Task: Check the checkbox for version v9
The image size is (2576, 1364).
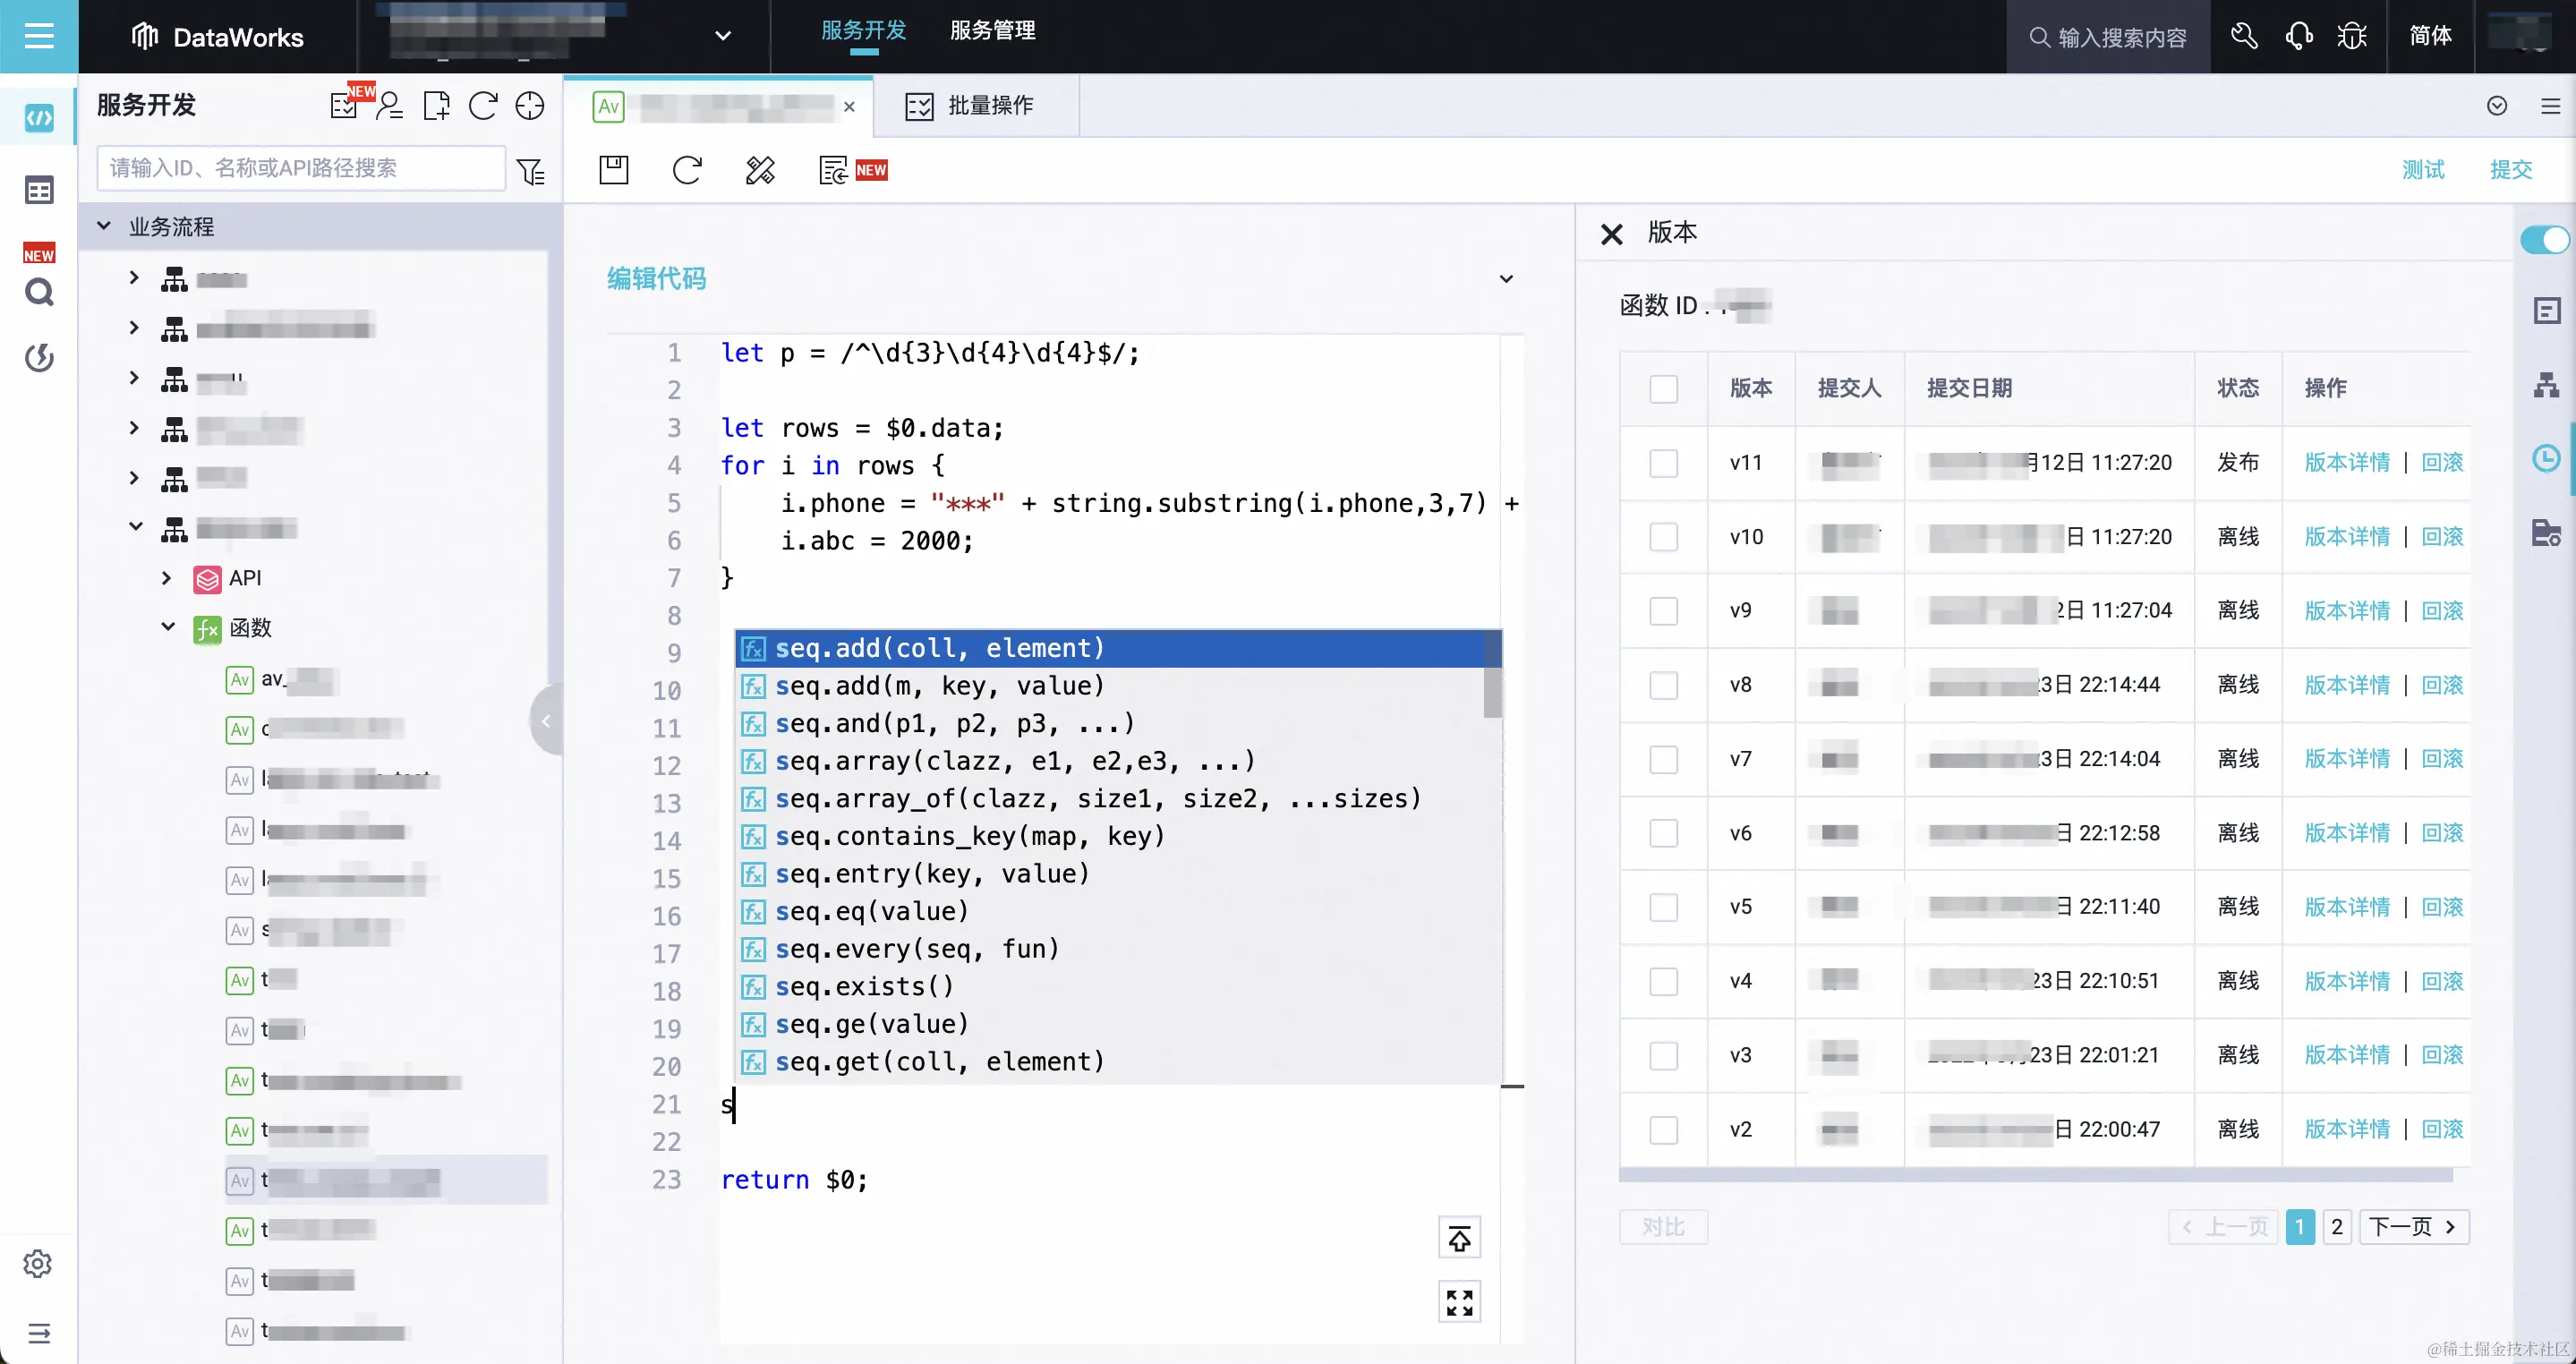Action: tap(1664, 611)
